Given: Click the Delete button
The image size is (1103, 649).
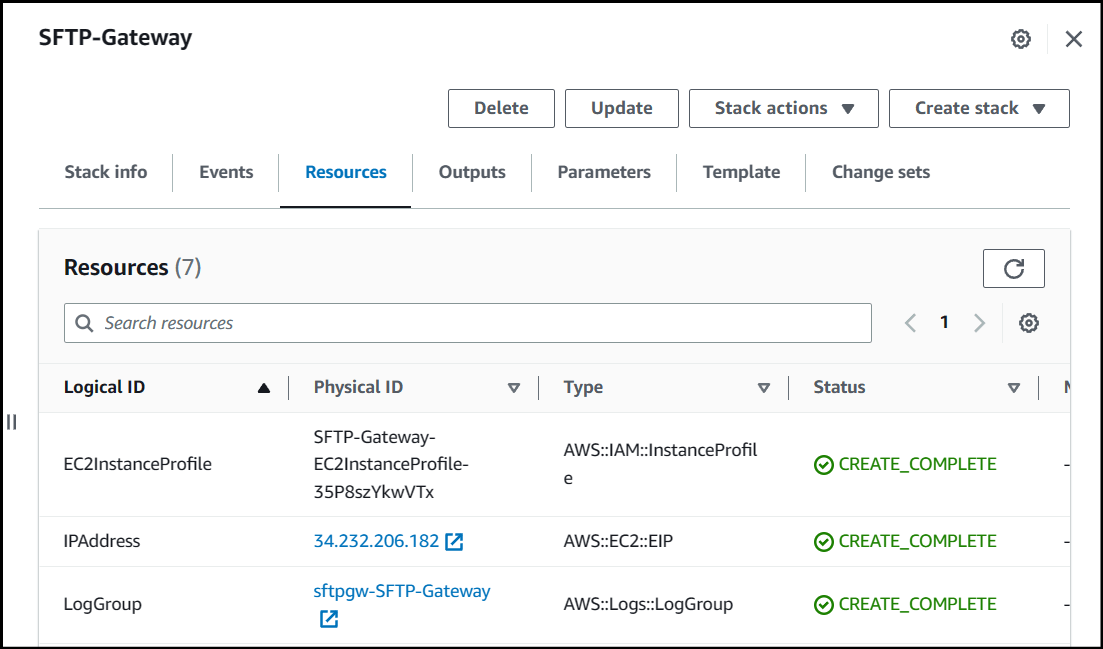Looking at the screenshot, I should point(501,108).
